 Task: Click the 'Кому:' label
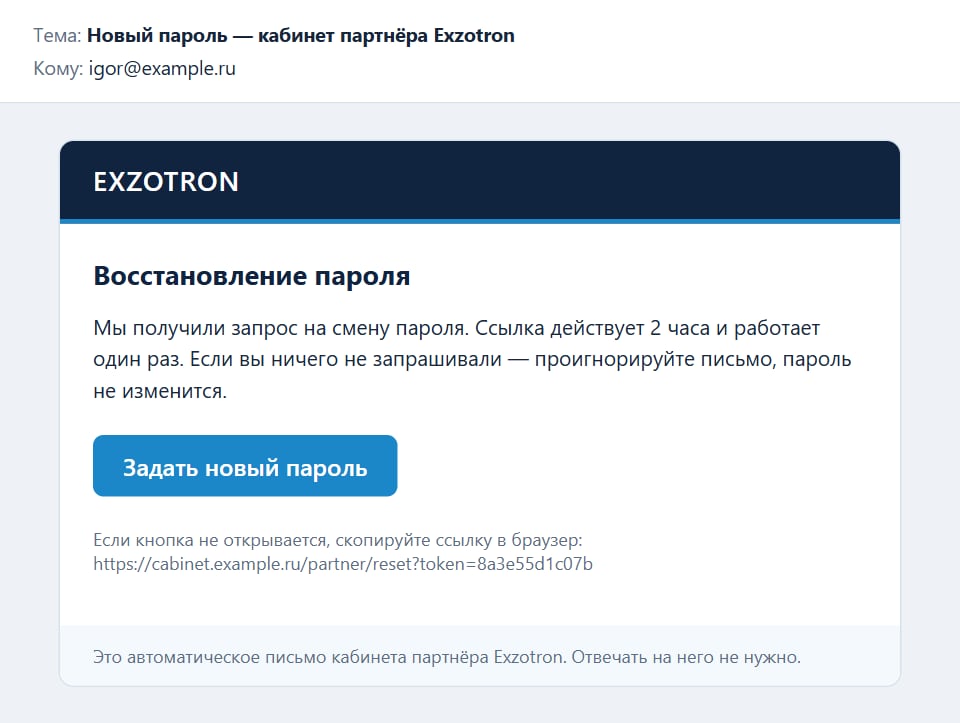coord(58,69)
